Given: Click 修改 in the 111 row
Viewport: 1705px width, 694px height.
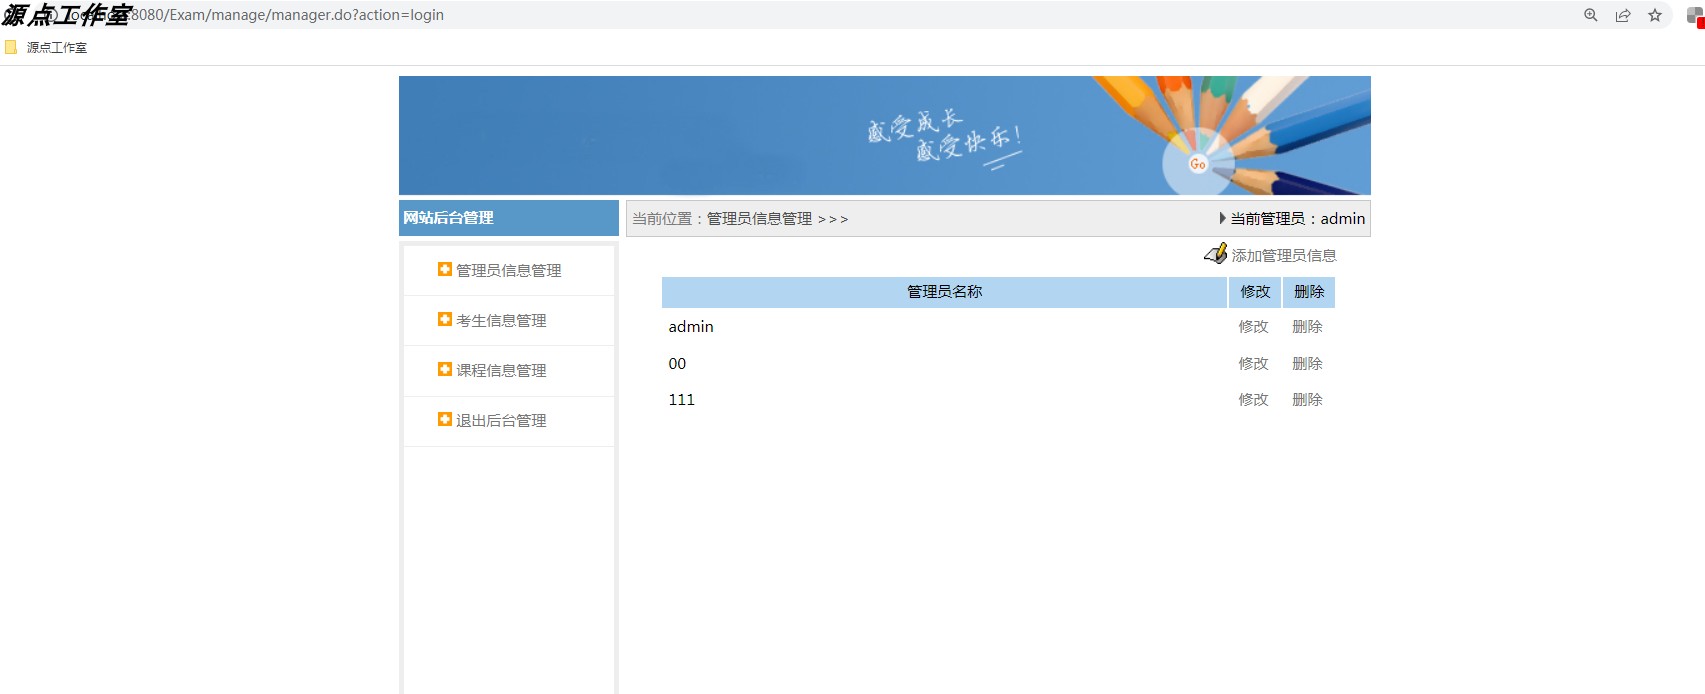Looking at the screenshot, I should [x=1253, y=399].
